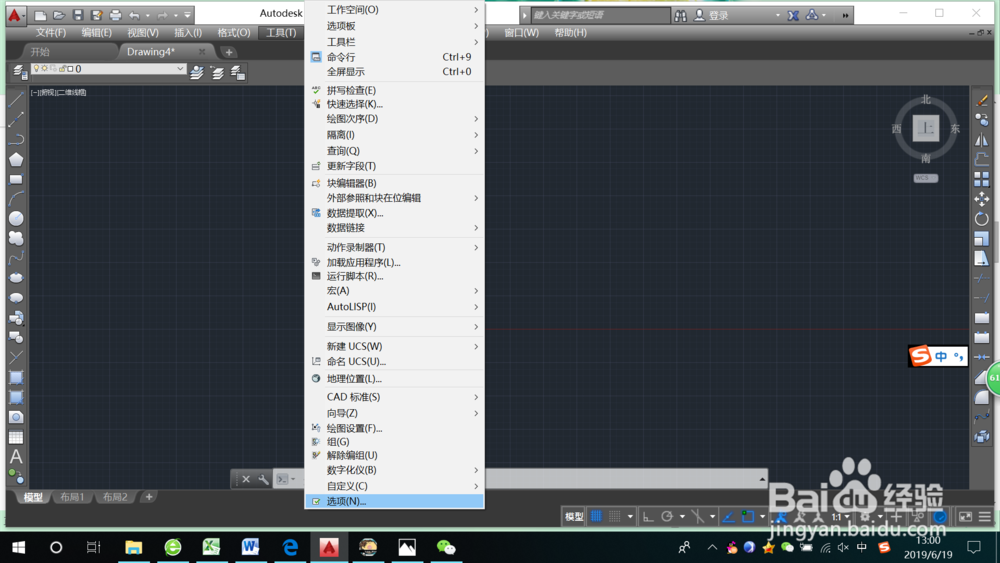Select the Spline tool
Screen dimensions: 1000x563
pyautogui.click(x=16, y=258)
